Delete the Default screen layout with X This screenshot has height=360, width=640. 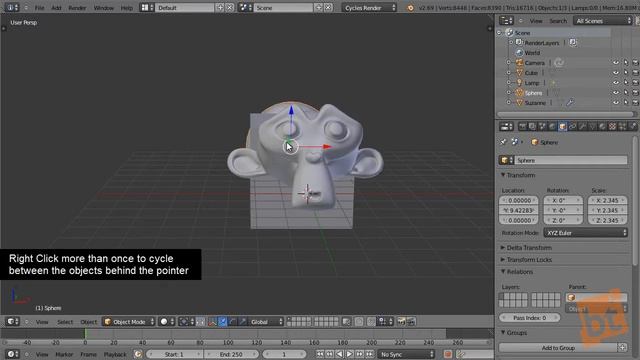[230, 8]
